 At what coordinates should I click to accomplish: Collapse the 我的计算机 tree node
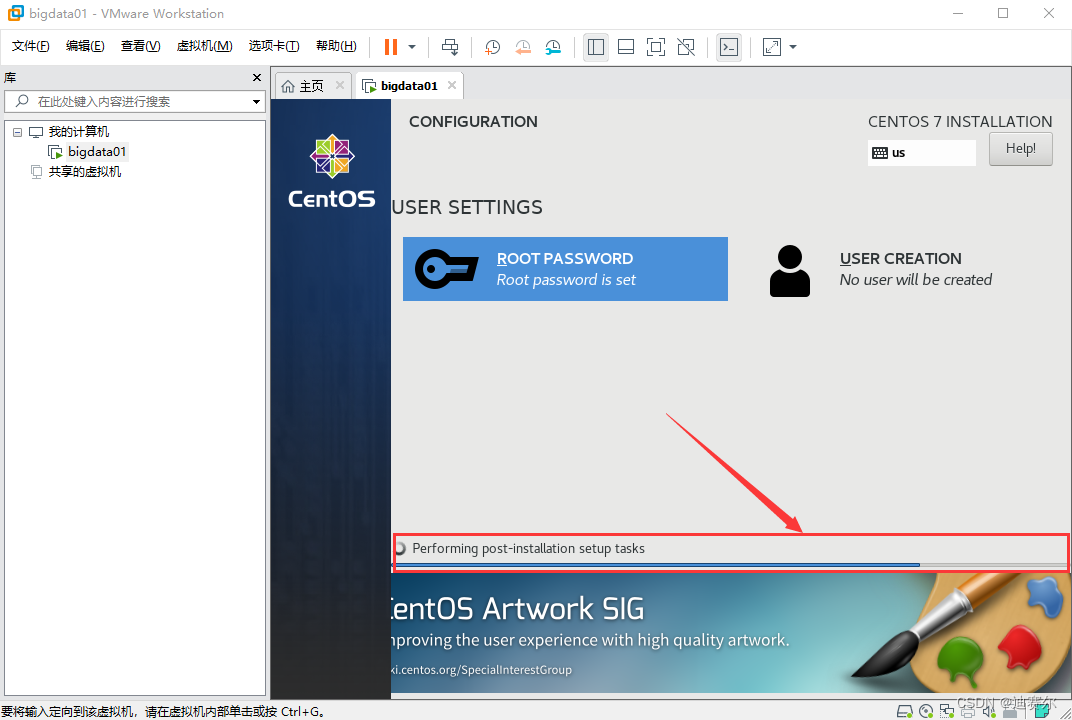[18, 132]
